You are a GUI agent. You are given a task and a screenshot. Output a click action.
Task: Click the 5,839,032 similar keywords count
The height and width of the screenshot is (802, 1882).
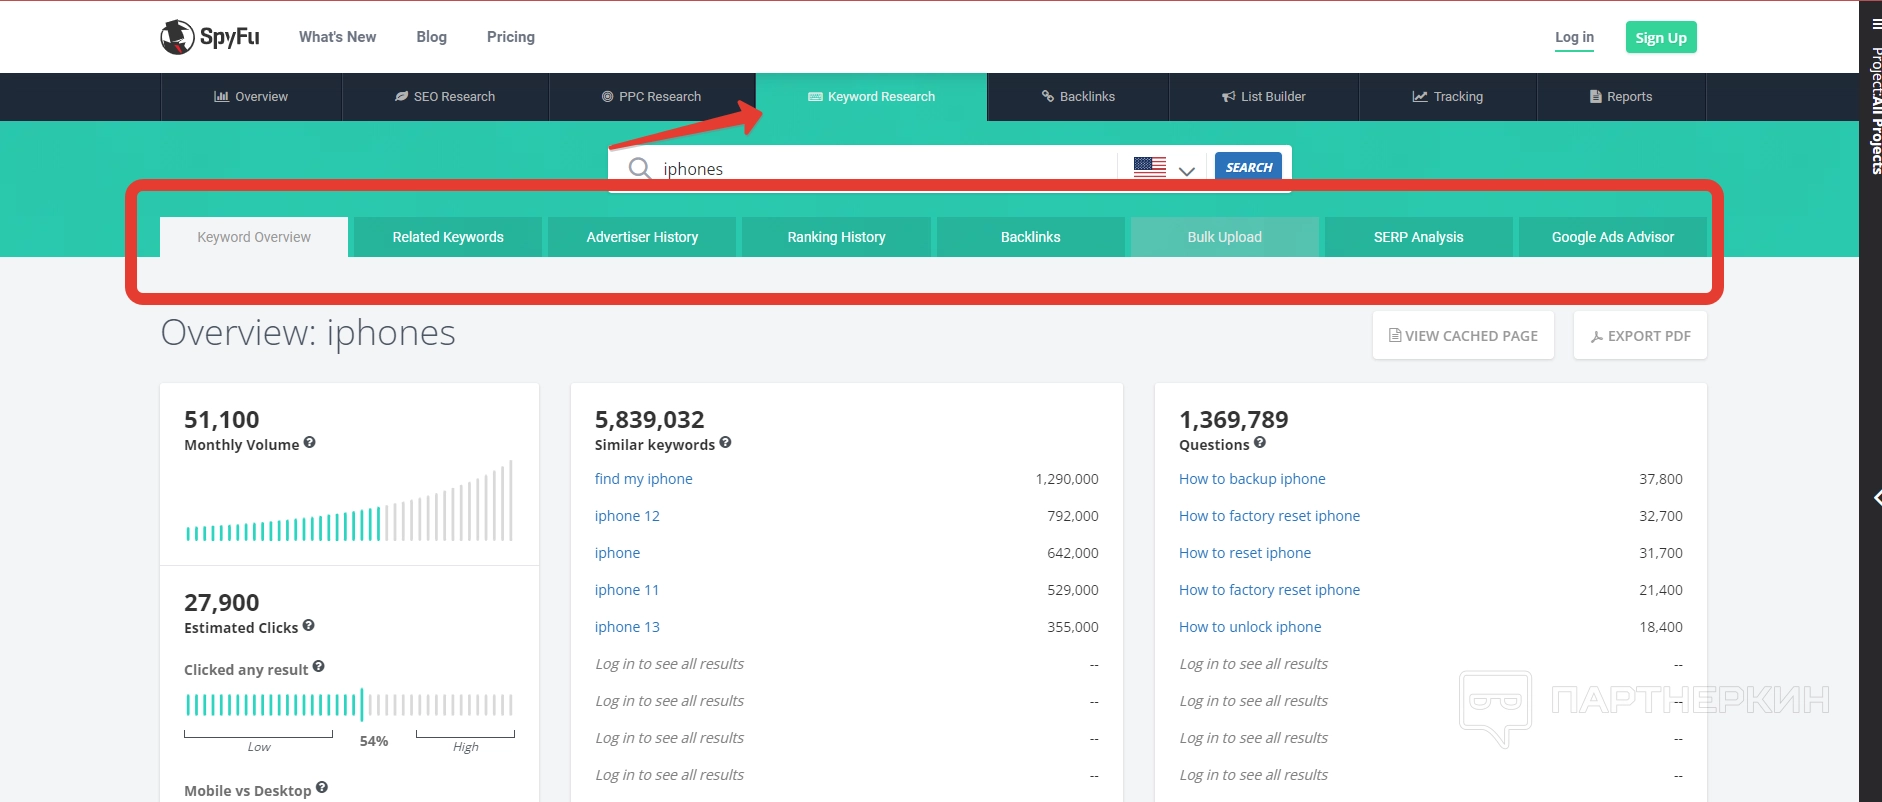click(x=649, y=420)
